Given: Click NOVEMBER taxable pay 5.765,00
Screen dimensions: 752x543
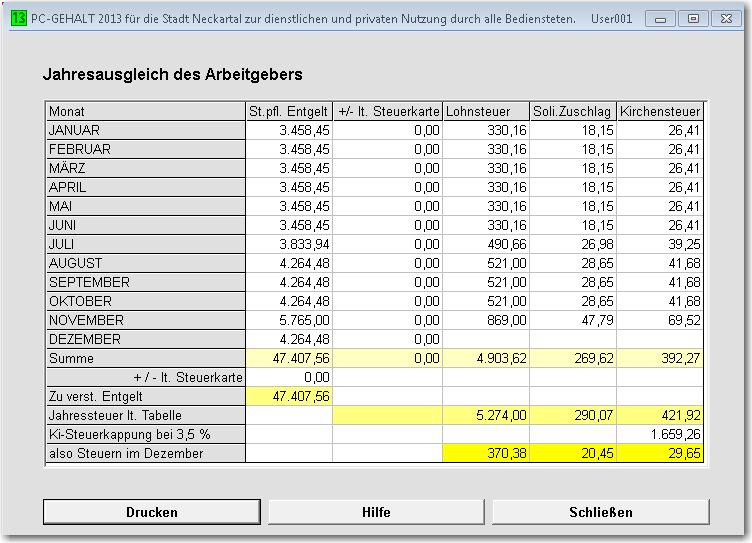Looking at the screenshot, I should 289,320.
